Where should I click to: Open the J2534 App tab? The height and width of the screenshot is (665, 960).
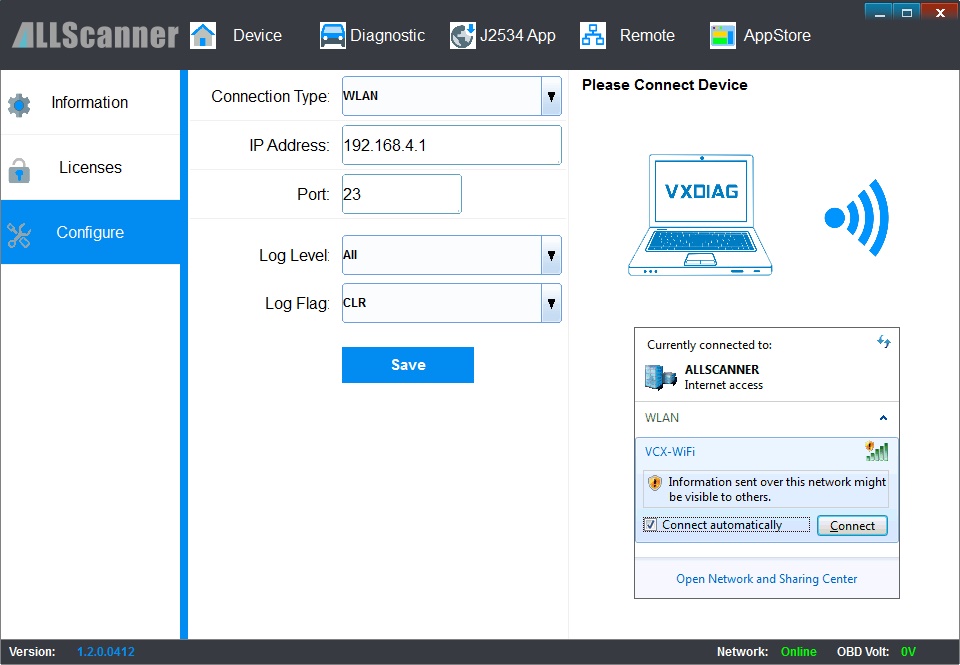coord(517,36)
